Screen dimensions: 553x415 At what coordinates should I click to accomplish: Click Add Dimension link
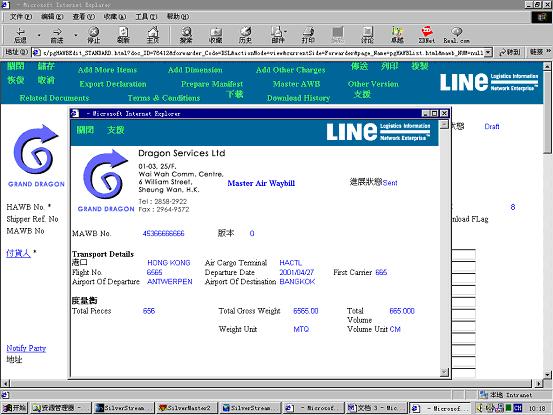(195, 70)
